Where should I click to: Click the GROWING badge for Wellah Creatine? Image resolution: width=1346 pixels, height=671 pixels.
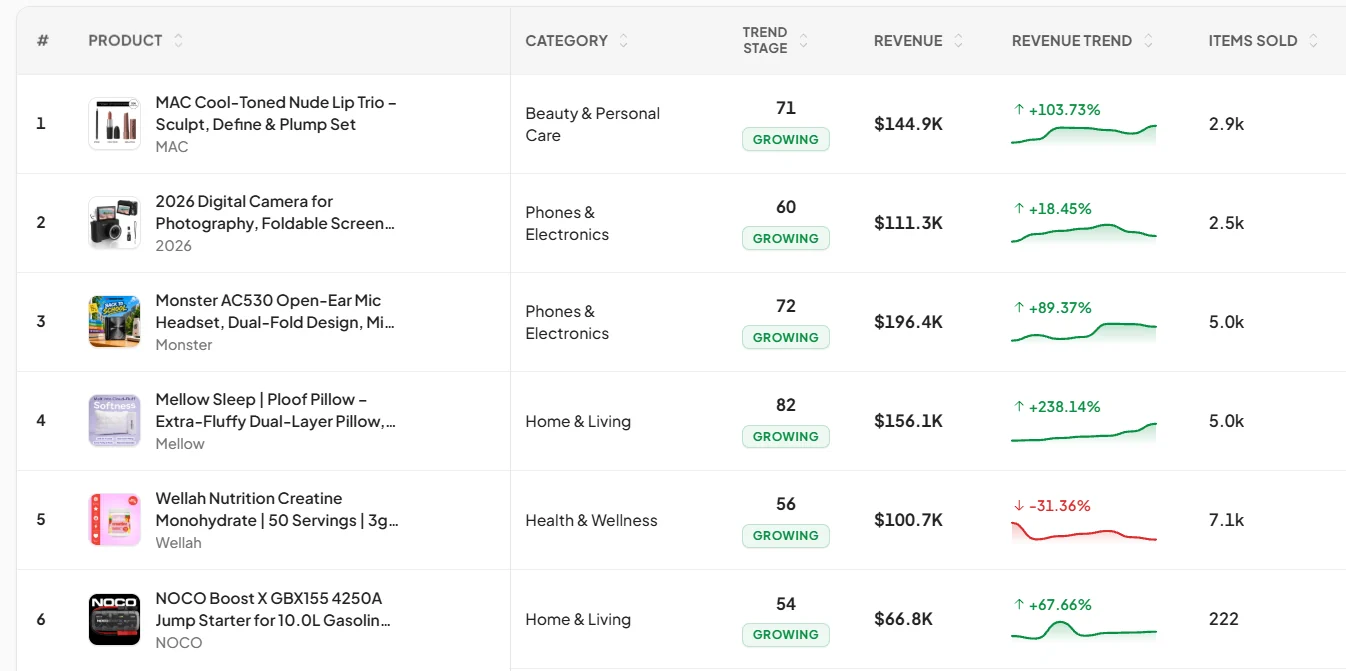tap(786, 535)
